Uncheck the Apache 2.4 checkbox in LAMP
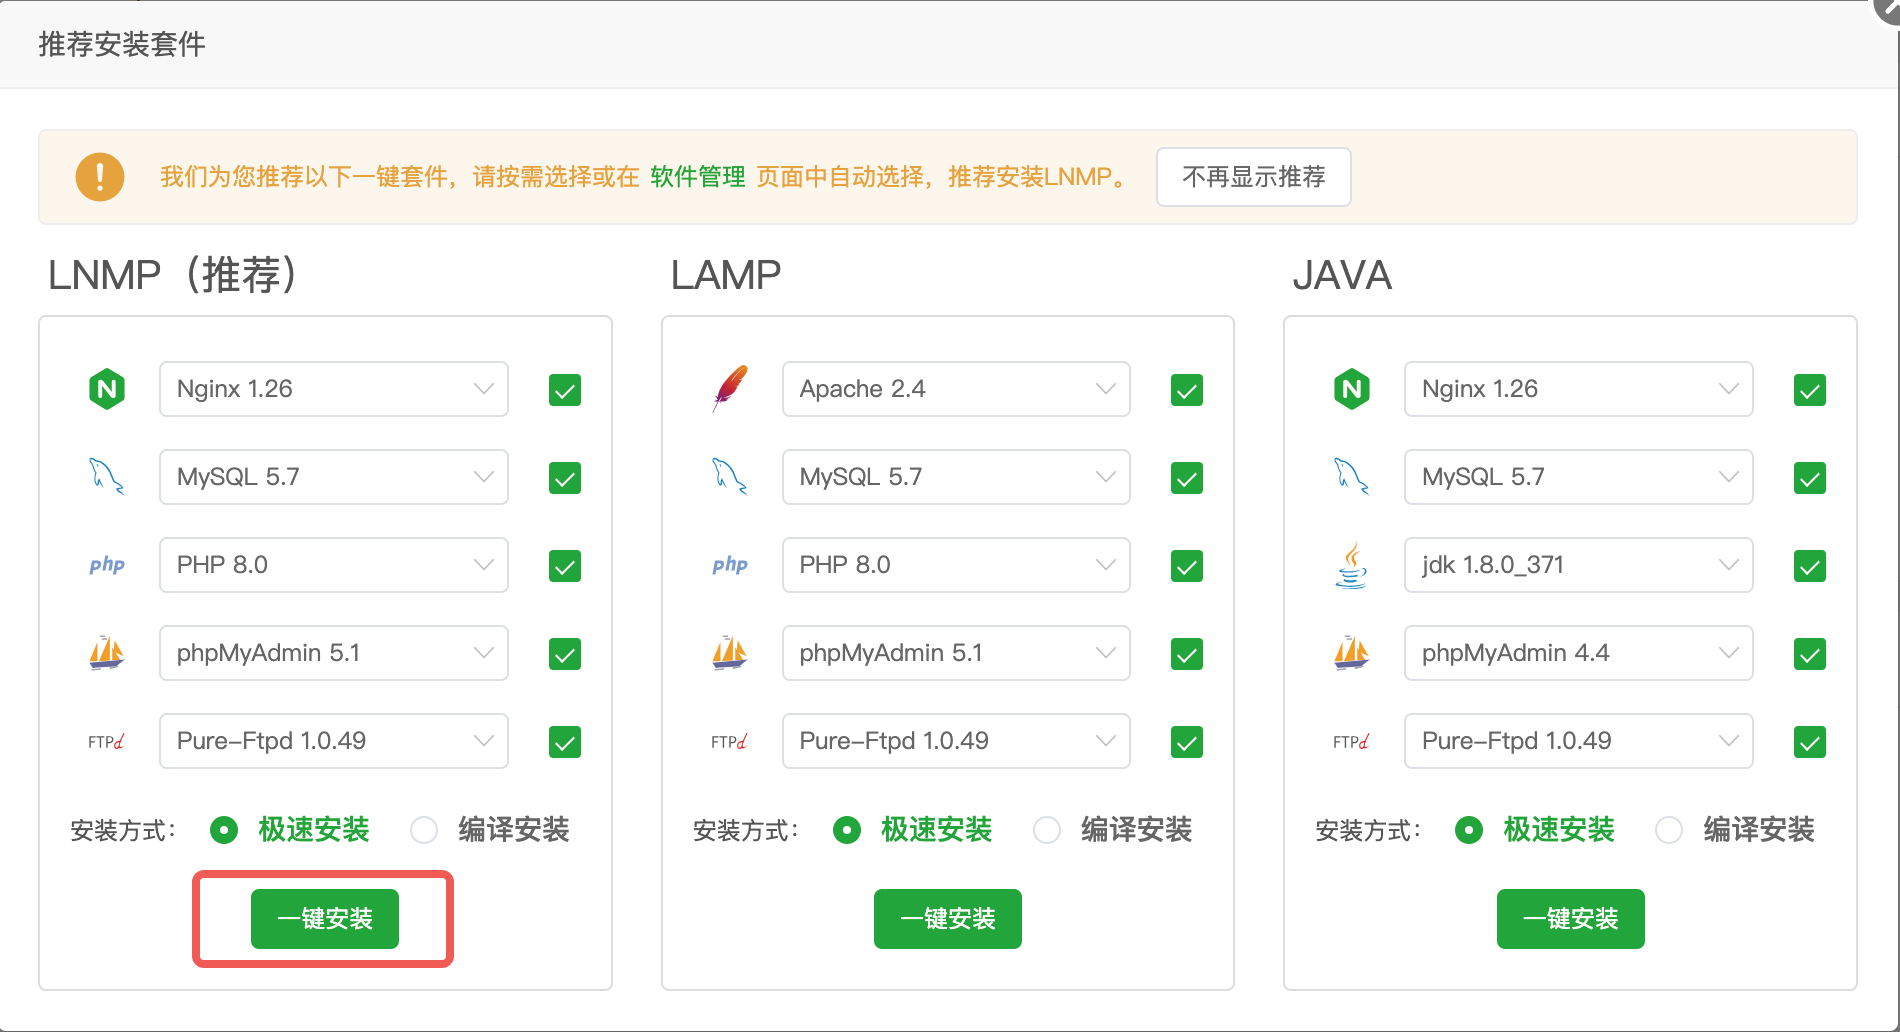1900x1032 pixels. [1187, 390]
